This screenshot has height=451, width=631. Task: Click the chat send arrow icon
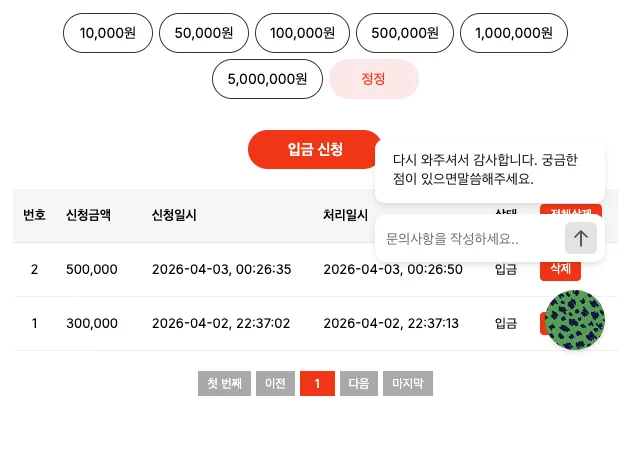(x=581, y=238)
